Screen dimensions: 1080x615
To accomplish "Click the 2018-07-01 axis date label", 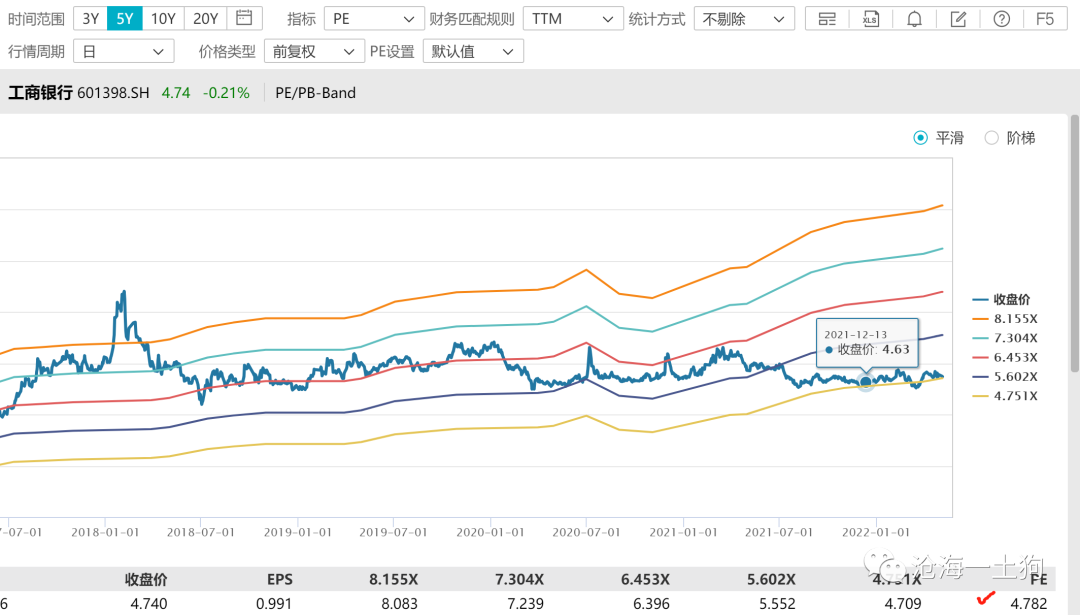I will point(201,532).
